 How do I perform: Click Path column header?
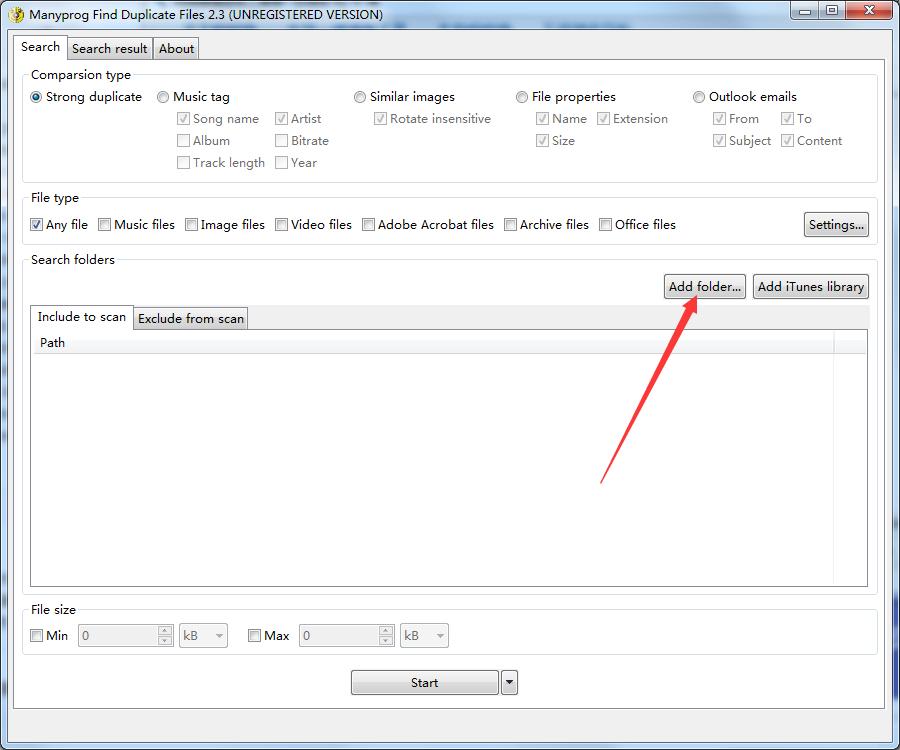coord(433,343)
